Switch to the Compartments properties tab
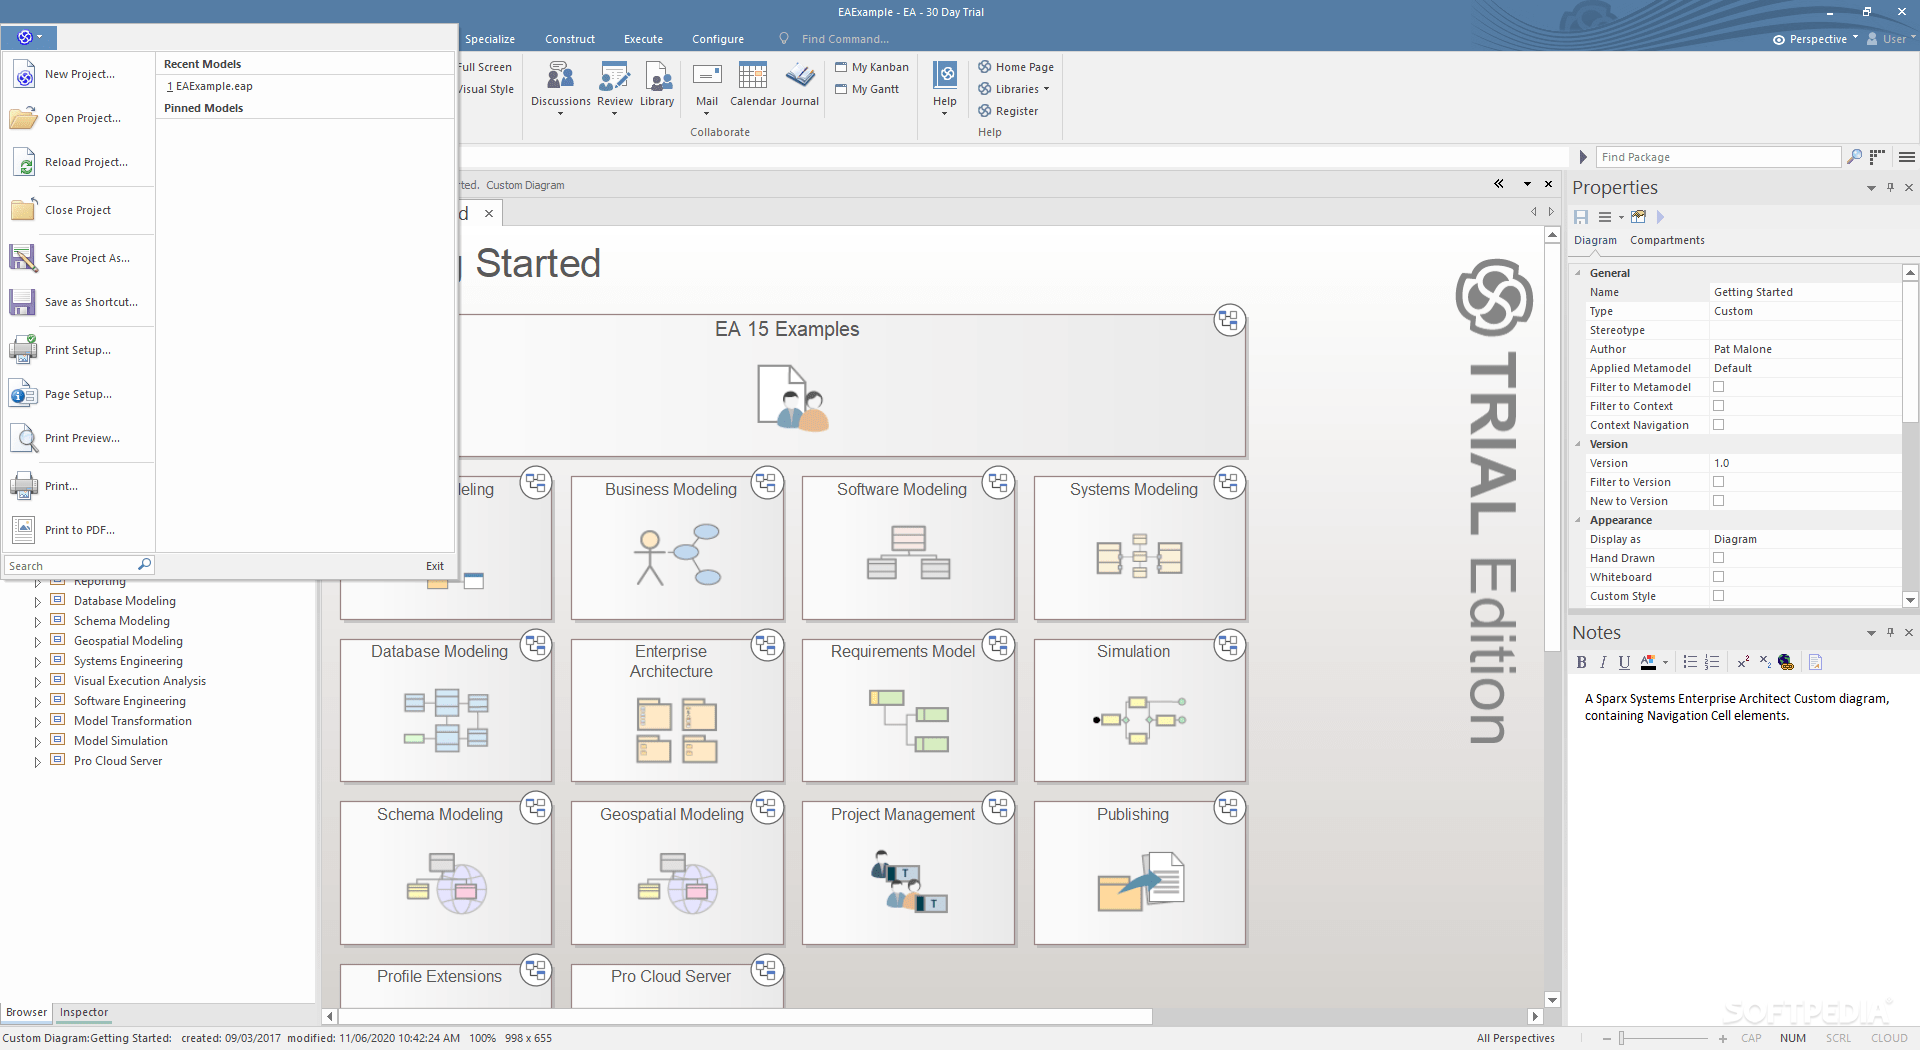Image resolution: width=1920 pixels, height=1050 pixels. point(1667,240)
